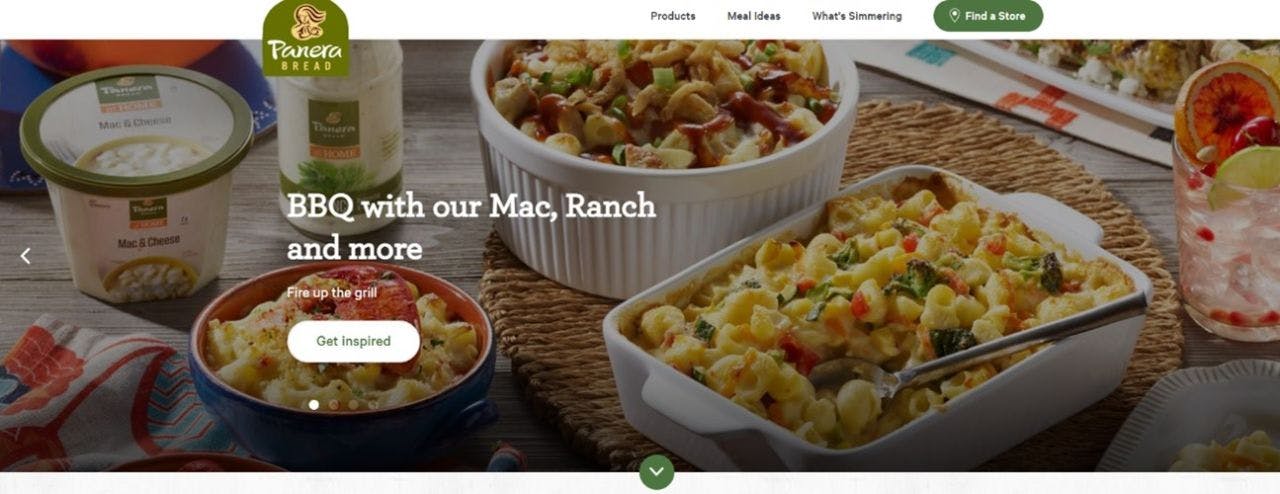Click the Get inspired button
This screenshot has width=1280, height=494.
353,341
